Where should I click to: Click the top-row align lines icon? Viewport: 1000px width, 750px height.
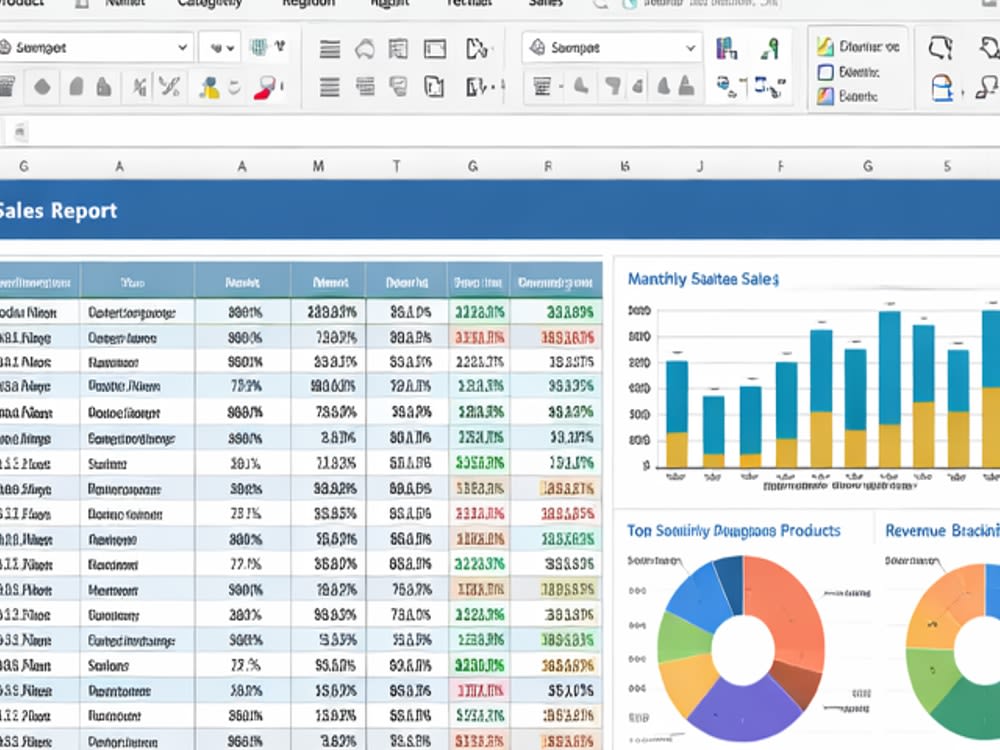pos(330,48)
